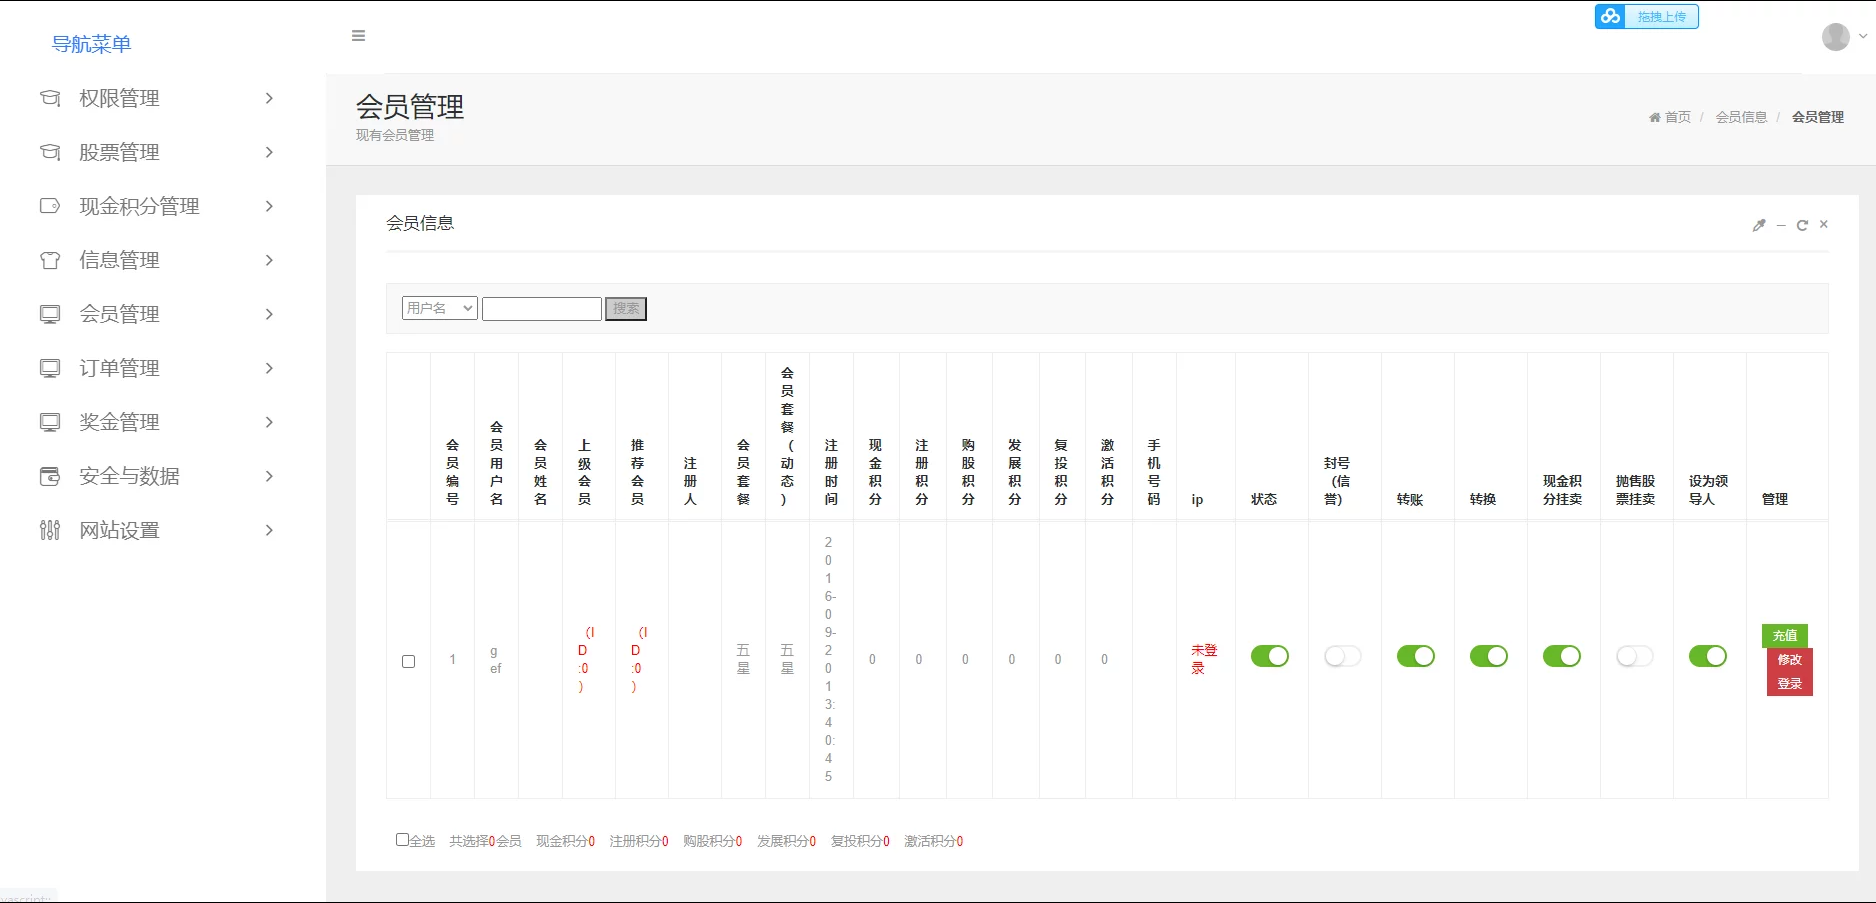The width and height of the screenshot is (1876, 903).
Task: Collapse the 会员信息 panel with minus icon
Action: tap(1781, 225)
